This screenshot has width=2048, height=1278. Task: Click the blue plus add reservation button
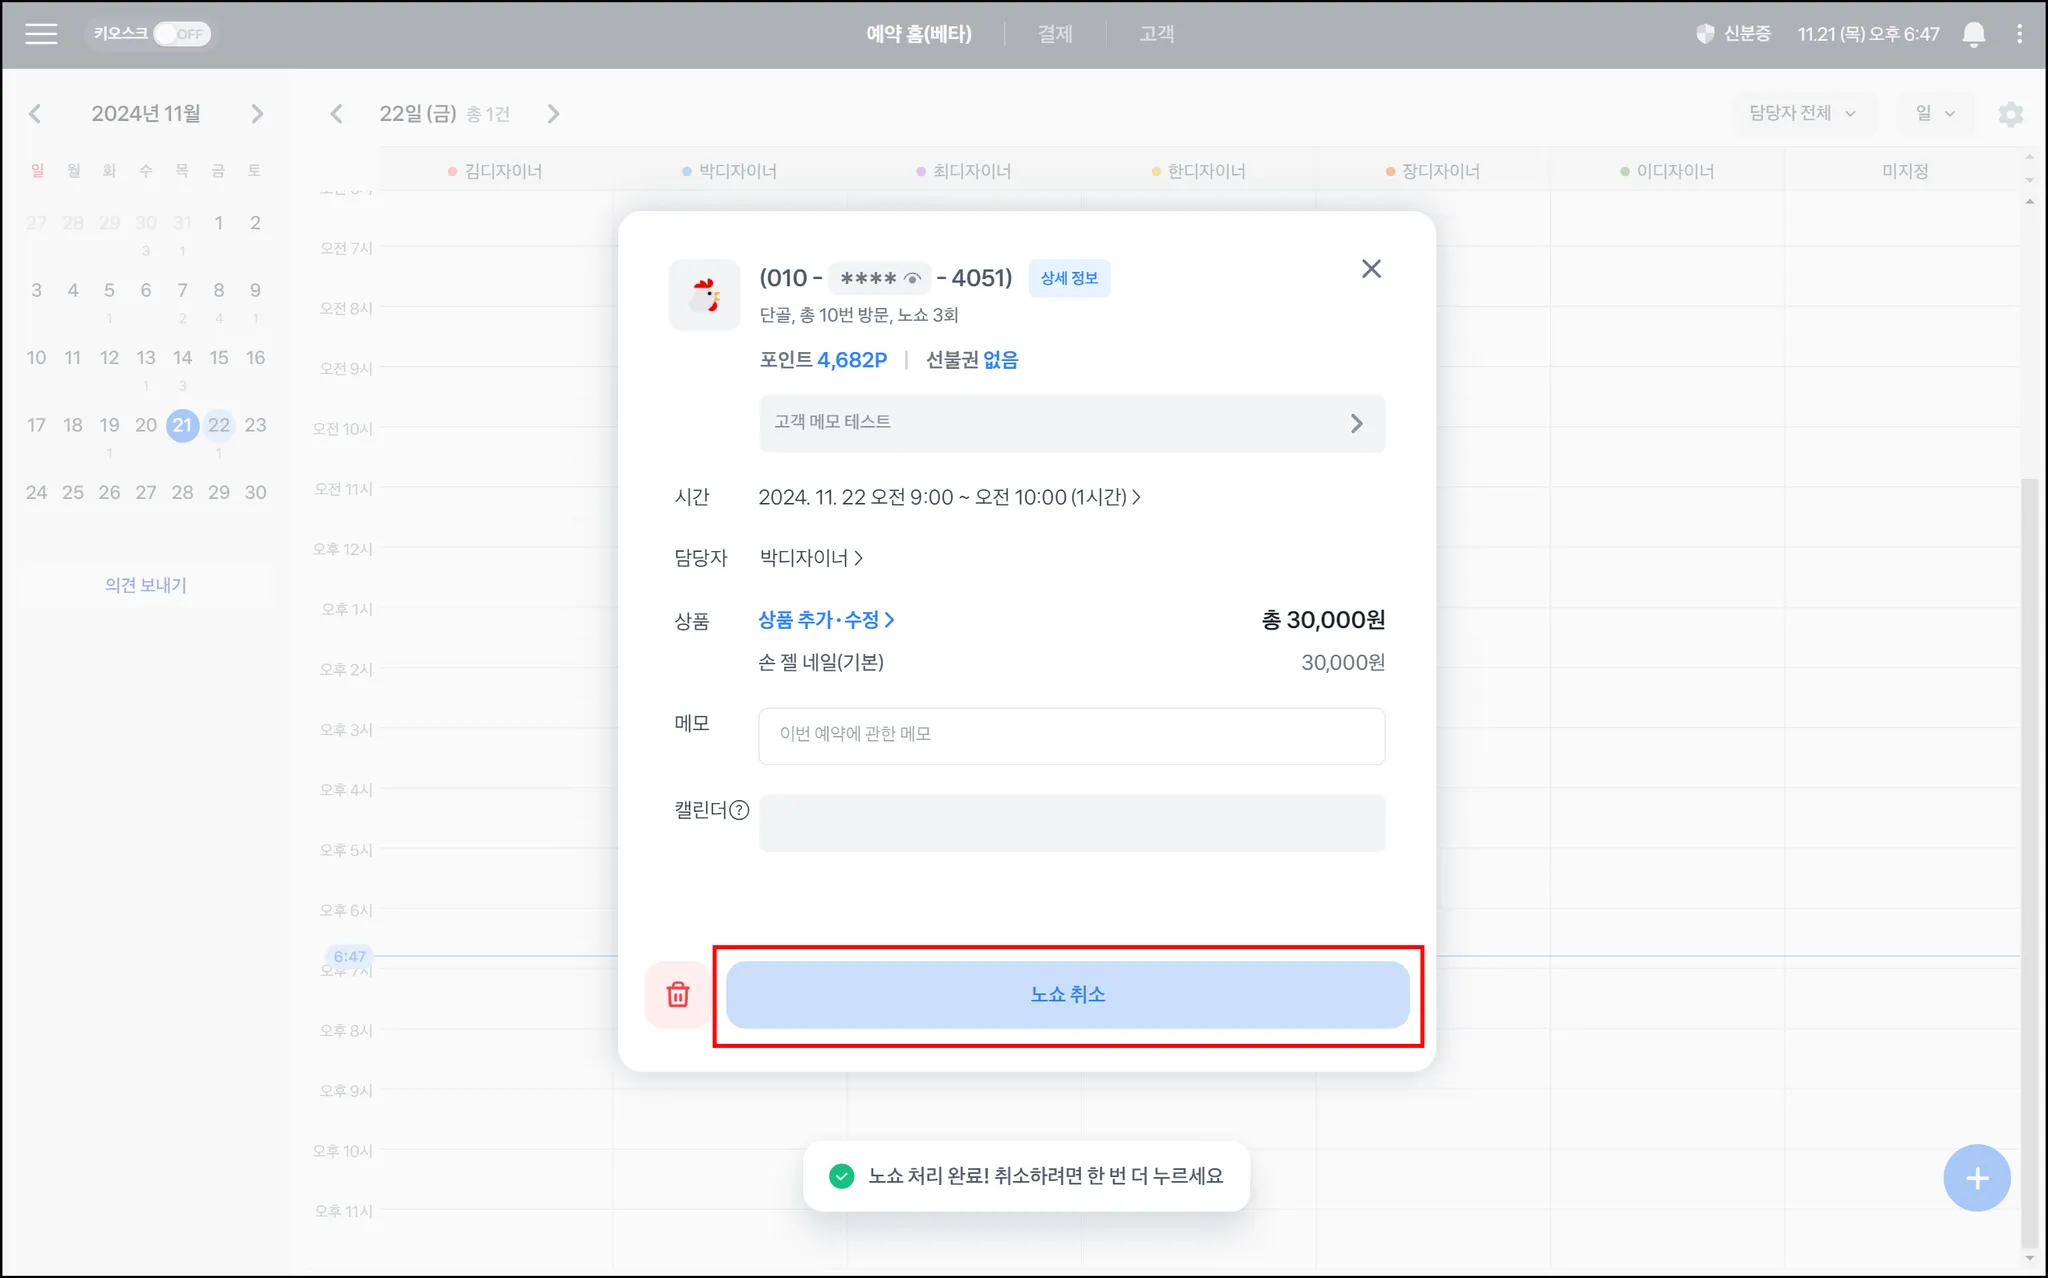1976,1178
